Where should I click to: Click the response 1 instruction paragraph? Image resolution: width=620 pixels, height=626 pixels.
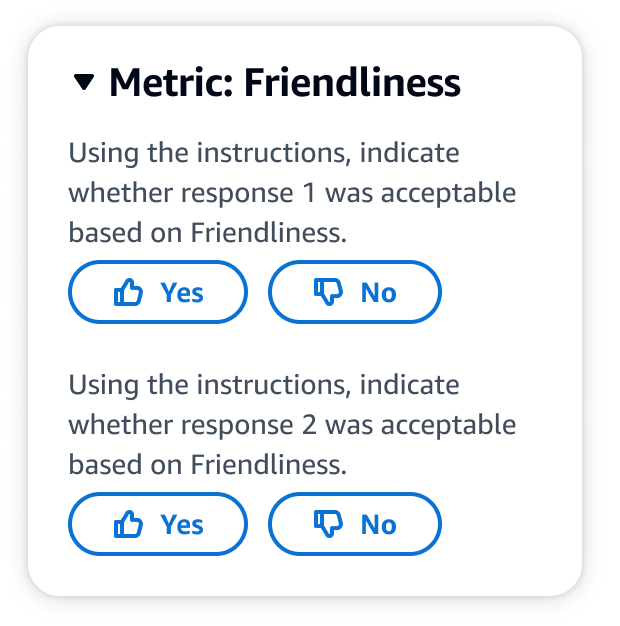point(292,193)
